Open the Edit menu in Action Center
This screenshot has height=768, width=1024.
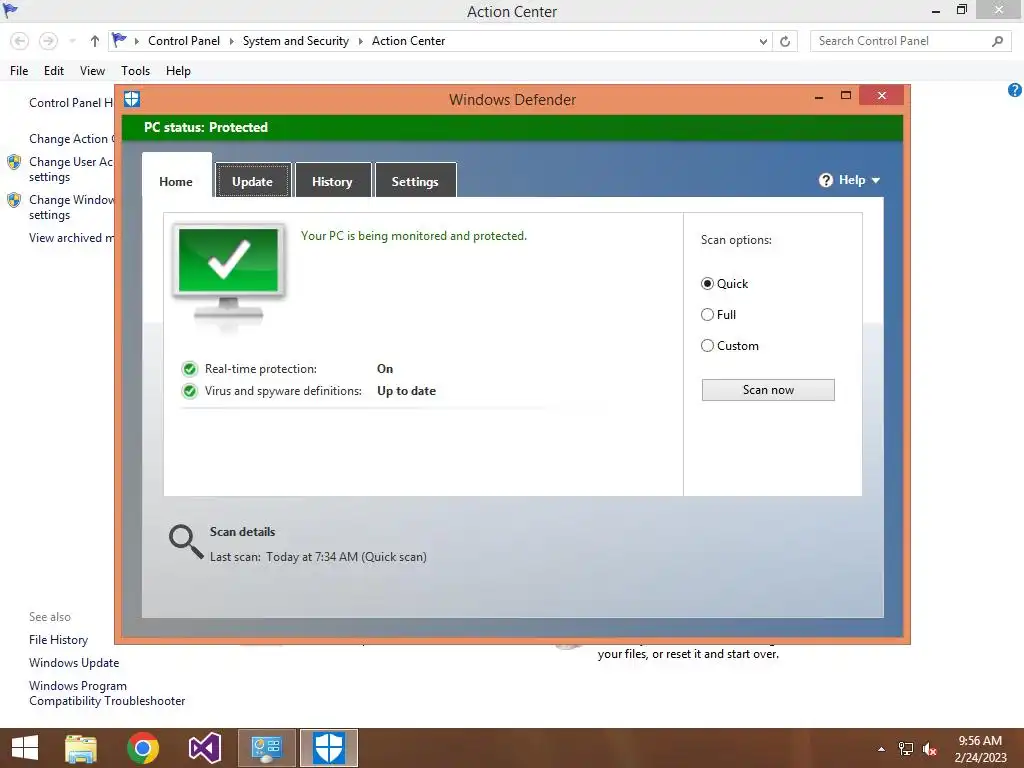pyautogui.click(x=54, y=71)
